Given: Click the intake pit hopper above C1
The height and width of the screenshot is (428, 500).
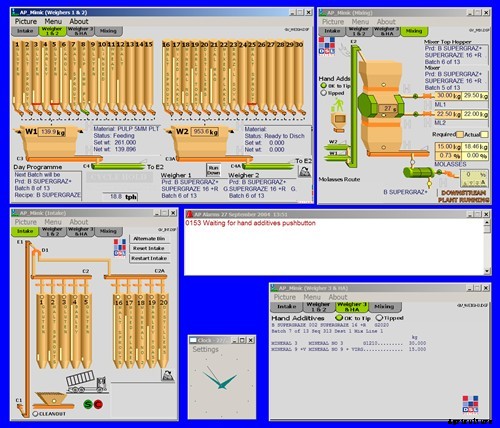Looking at the screenshot, I should 52,398.
